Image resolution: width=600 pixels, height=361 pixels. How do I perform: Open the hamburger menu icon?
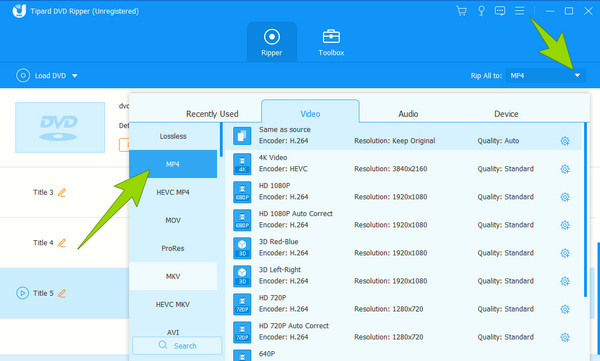point(519,11)
